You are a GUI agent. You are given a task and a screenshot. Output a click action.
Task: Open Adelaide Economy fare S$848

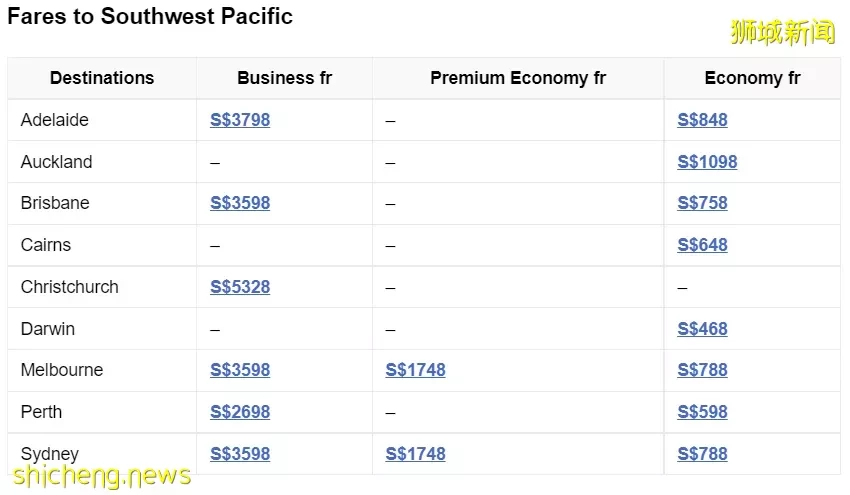point(702,120)
